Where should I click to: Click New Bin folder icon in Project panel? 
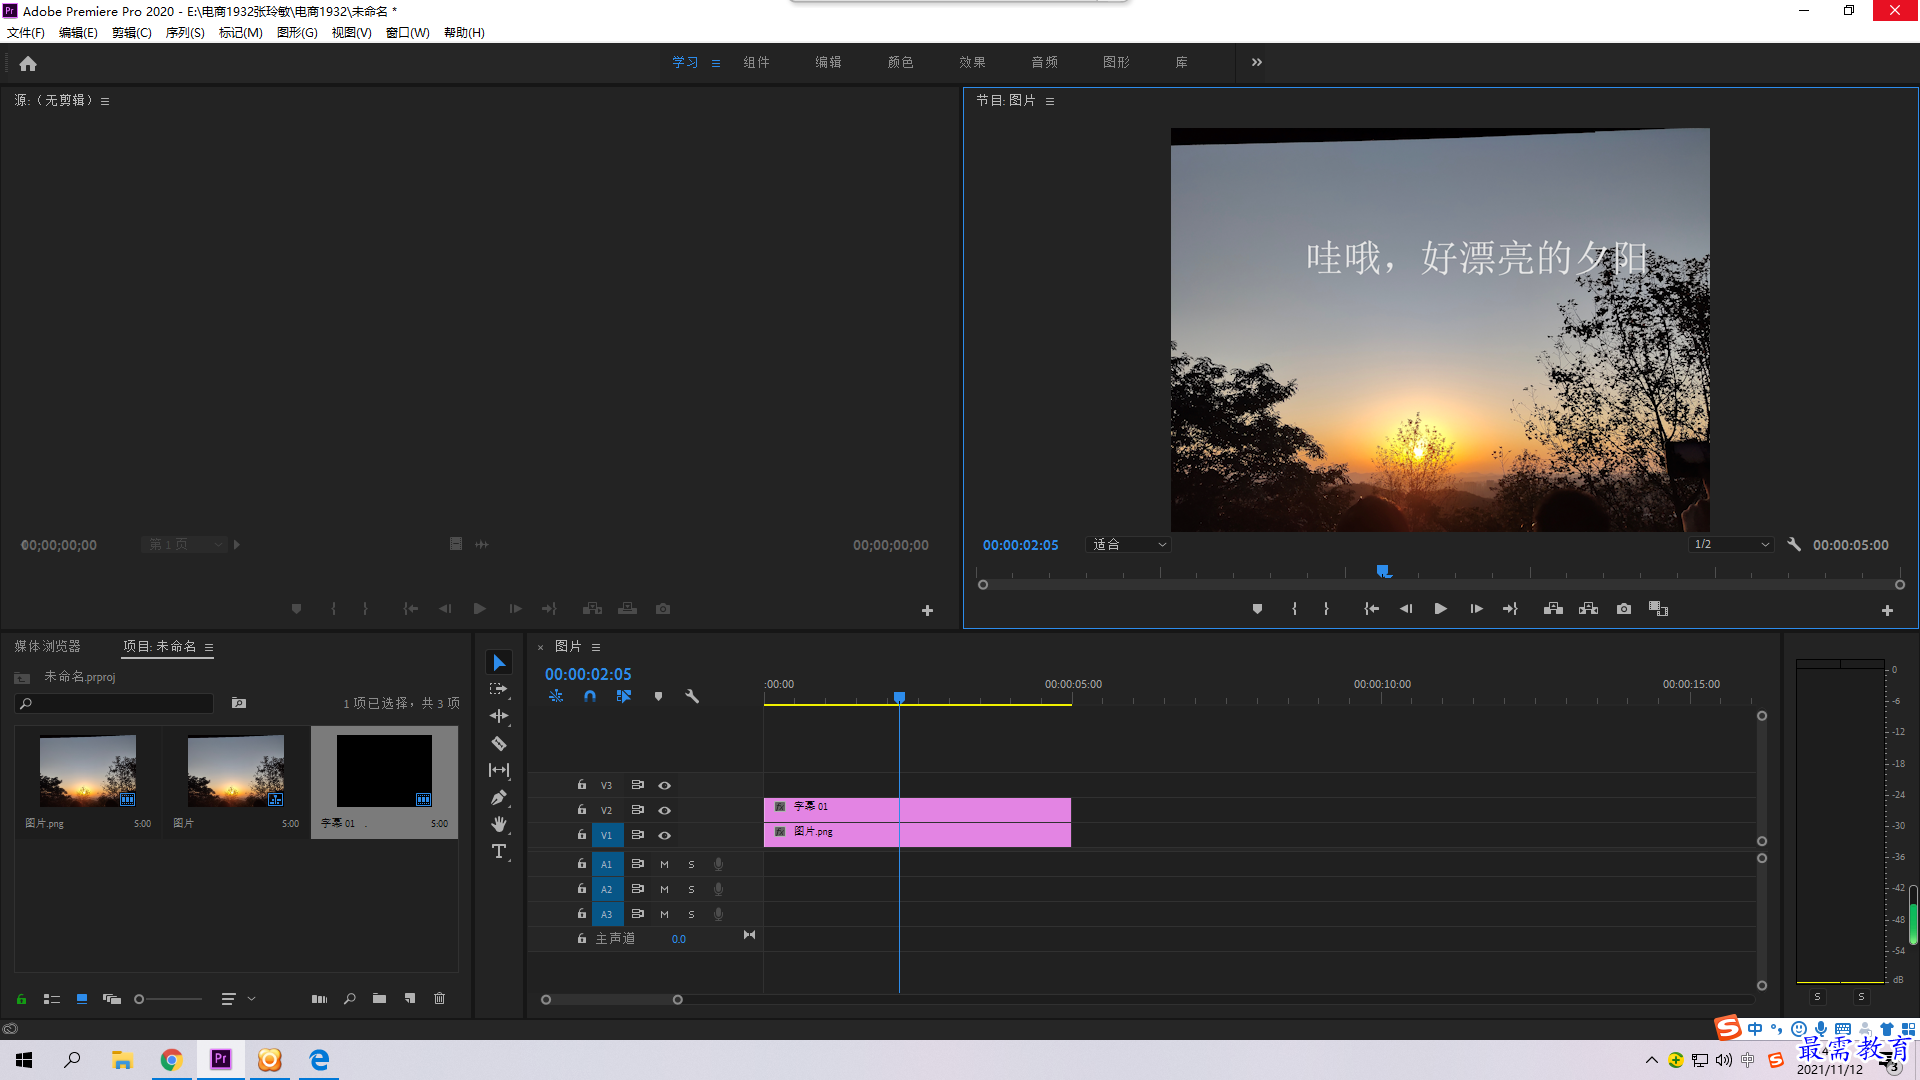[379, 999]
